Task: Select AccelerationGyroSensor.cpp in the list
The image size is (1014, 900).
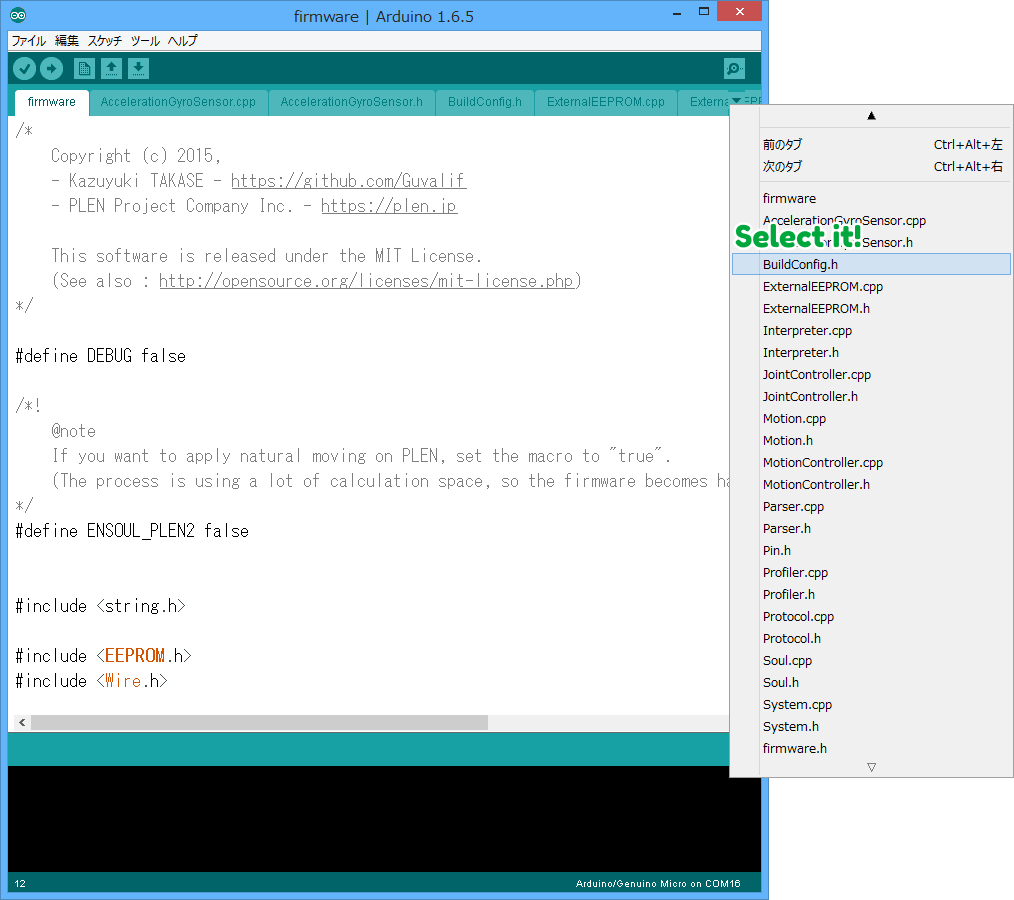Action: click(x=871, y=220)
